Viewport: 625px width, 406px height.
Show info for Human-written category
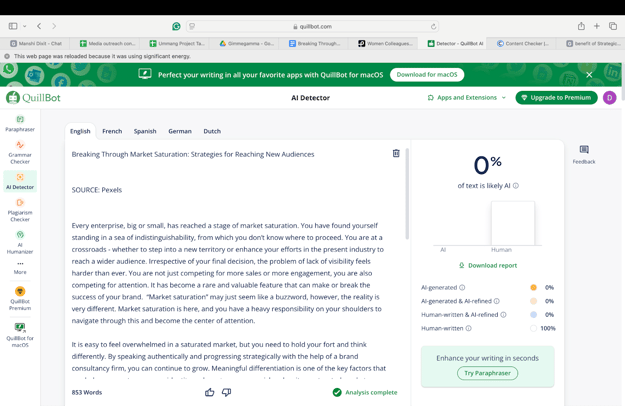468,328
